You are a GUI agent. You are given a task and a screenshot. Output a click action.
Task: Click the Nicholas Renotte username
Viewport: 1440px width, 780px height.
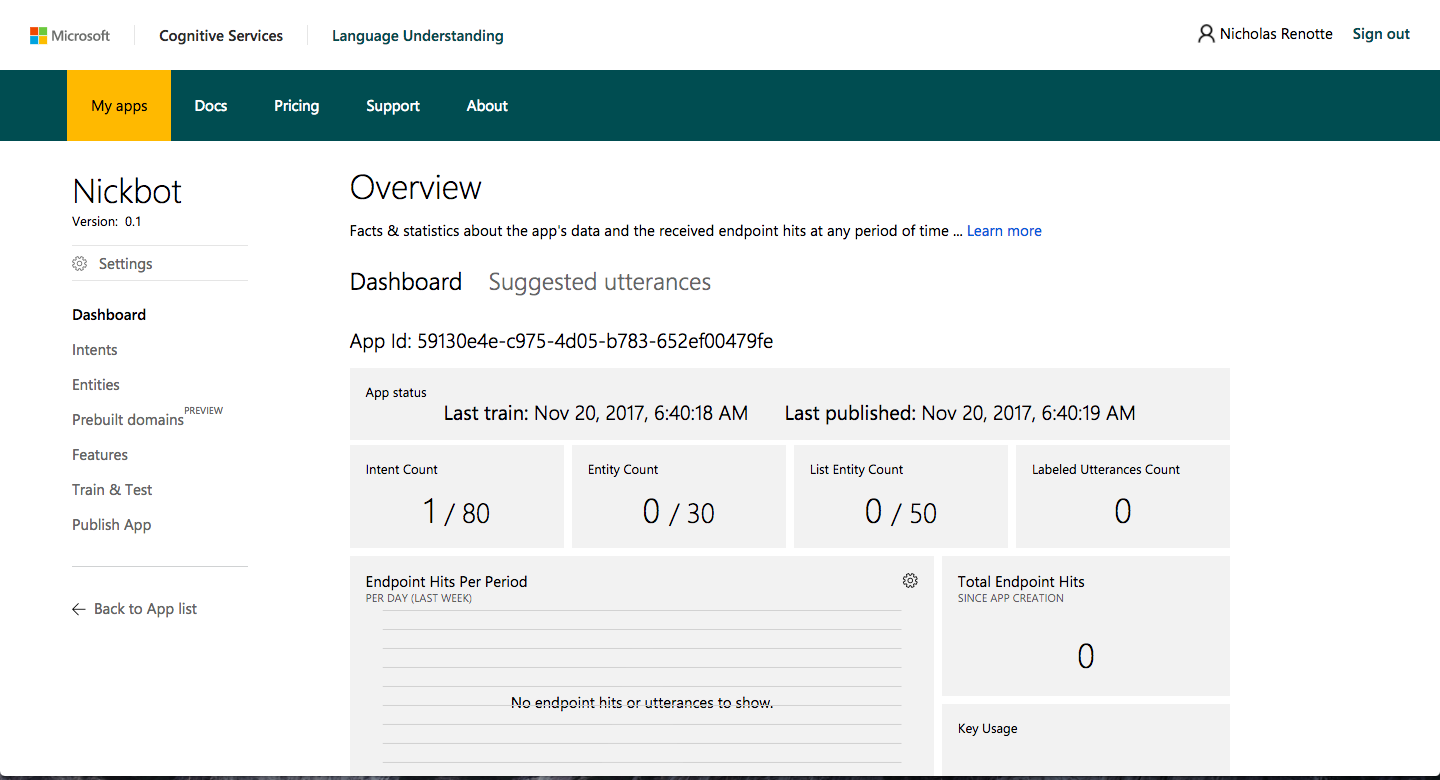(1276, 34)
